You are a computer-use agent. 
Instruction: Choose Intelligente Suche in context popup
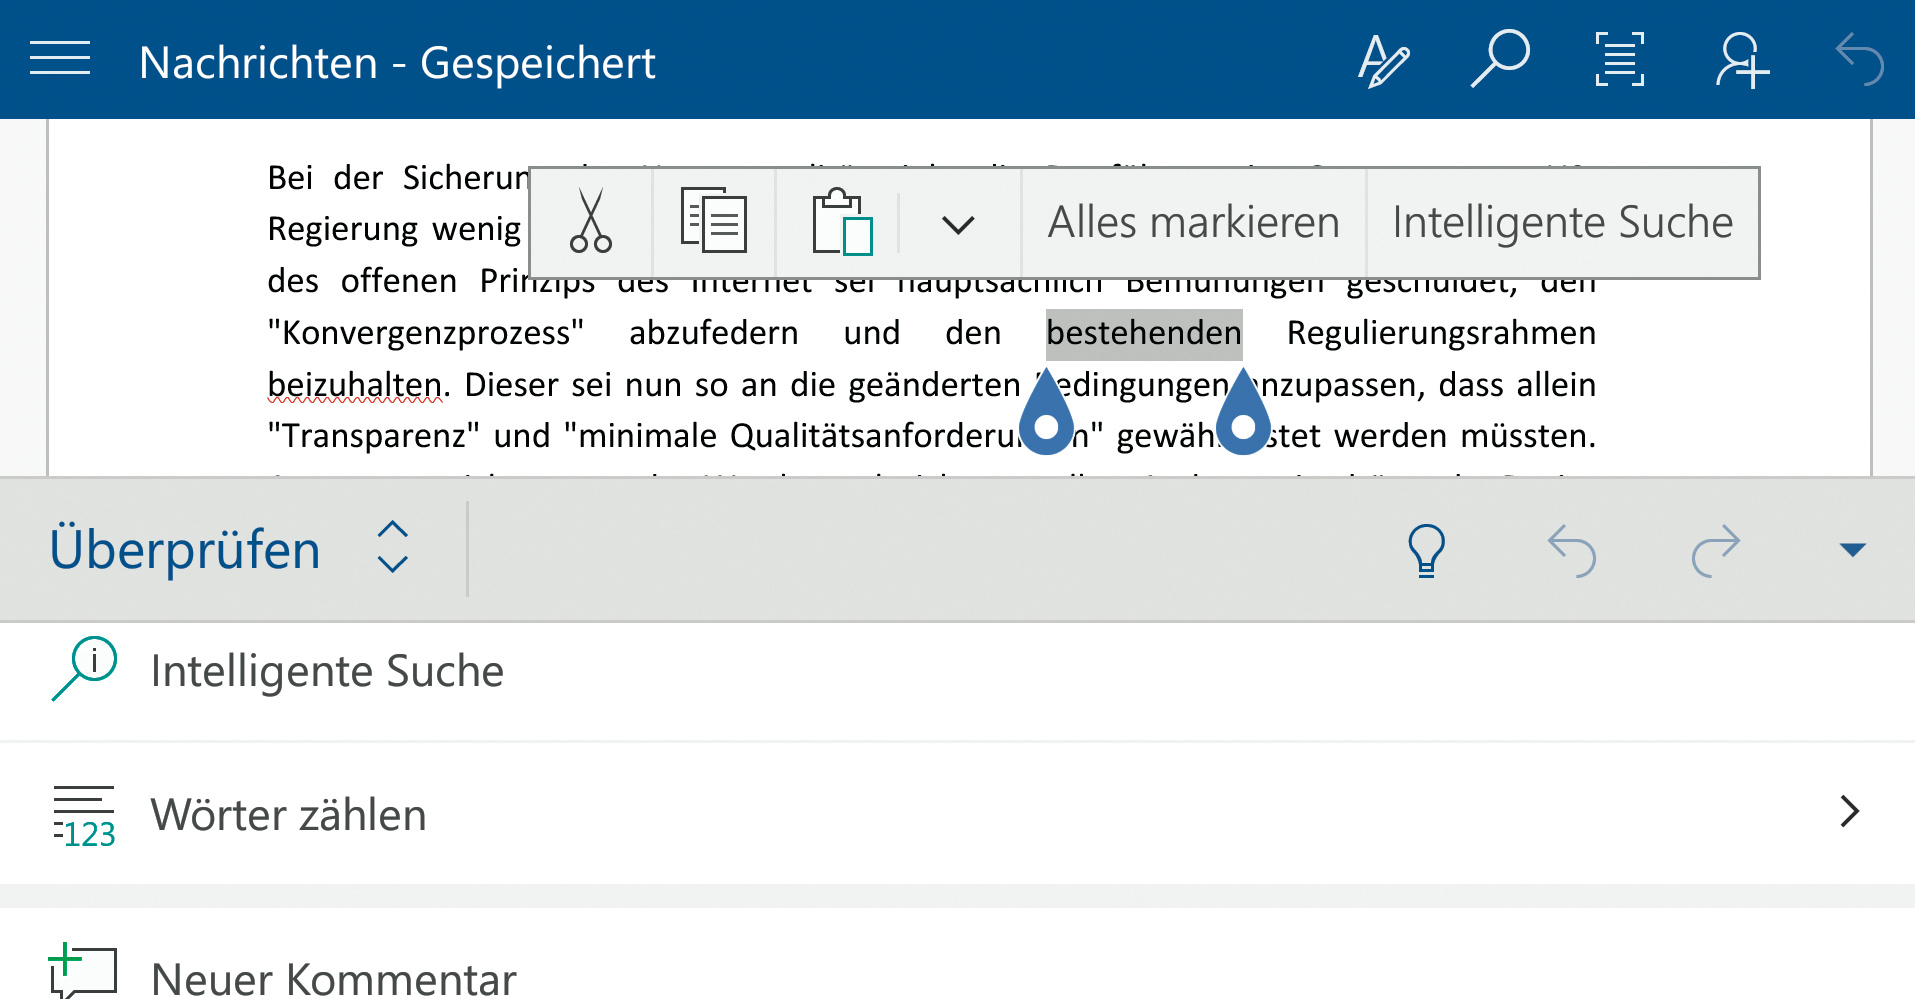(1562, 222)
